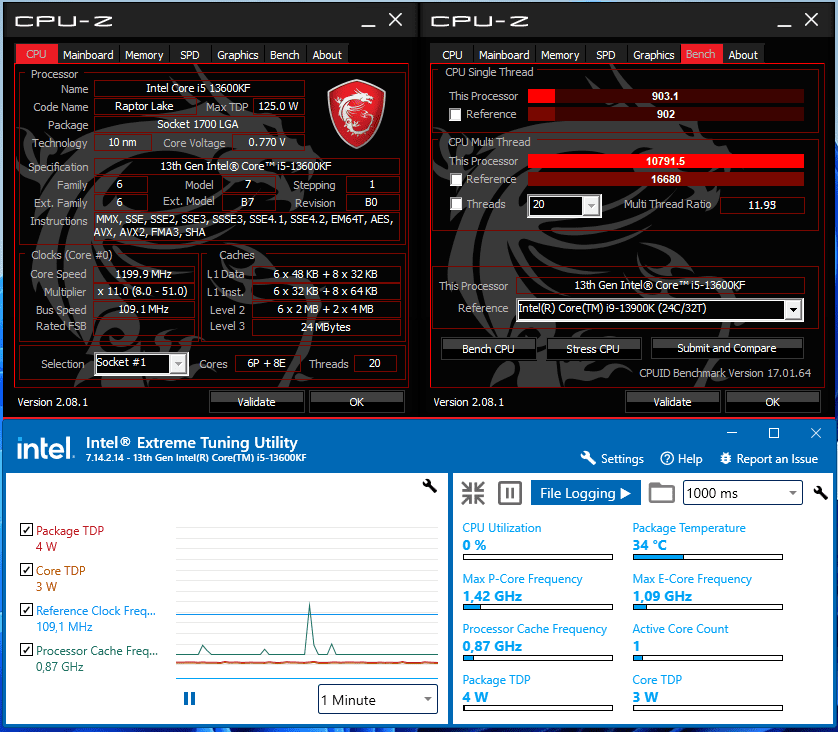Click the Active Core Count value

point(637,646)
